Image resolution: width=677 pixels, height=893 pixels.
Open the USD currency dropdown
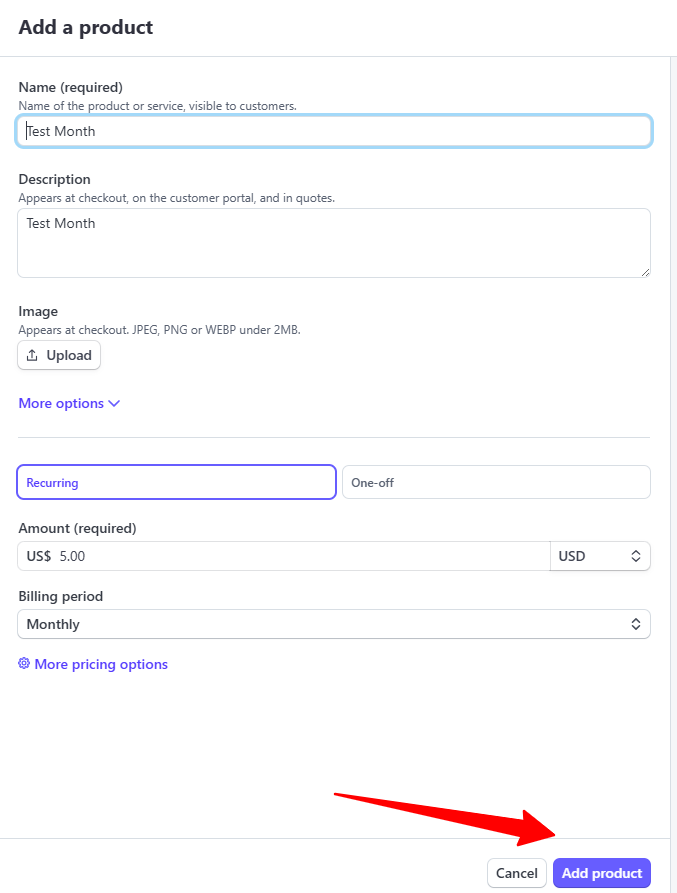(x=600, y=556)
